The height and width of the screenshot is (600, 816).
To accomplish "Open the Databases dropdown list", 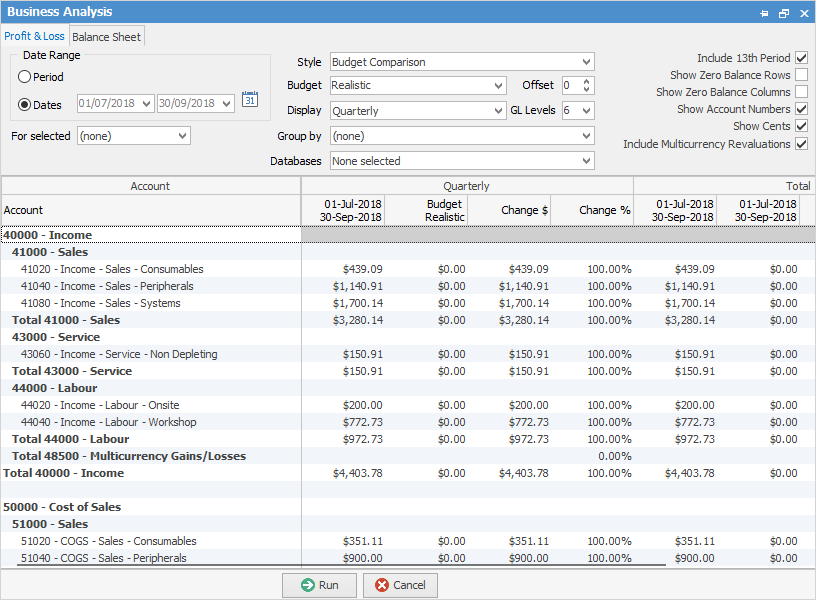I will (586, 161).
